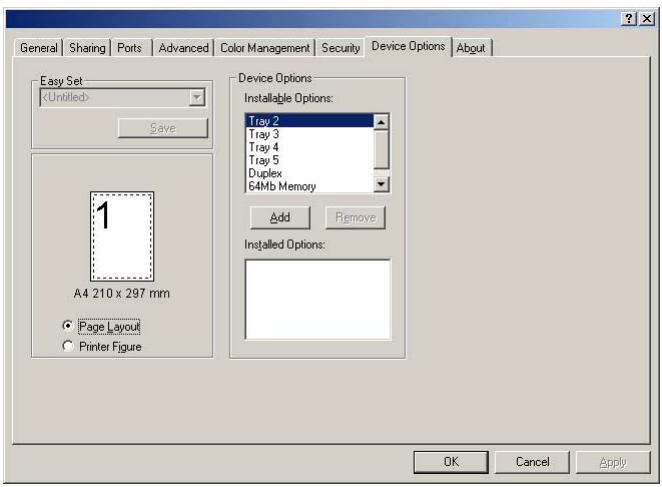Go to the Advanced tab
This screenshot has height=487, width=662.
coord(183,48)
